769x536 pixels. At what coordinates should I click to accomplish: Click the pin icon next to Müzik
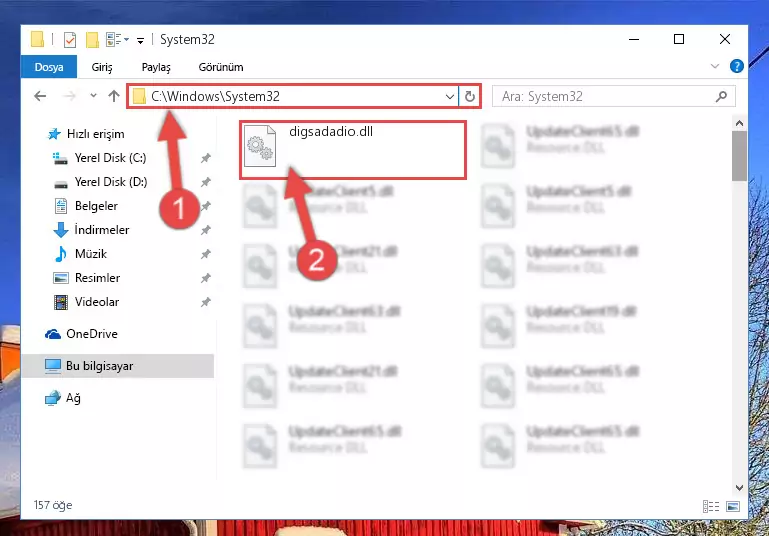[x=205, y=254]
